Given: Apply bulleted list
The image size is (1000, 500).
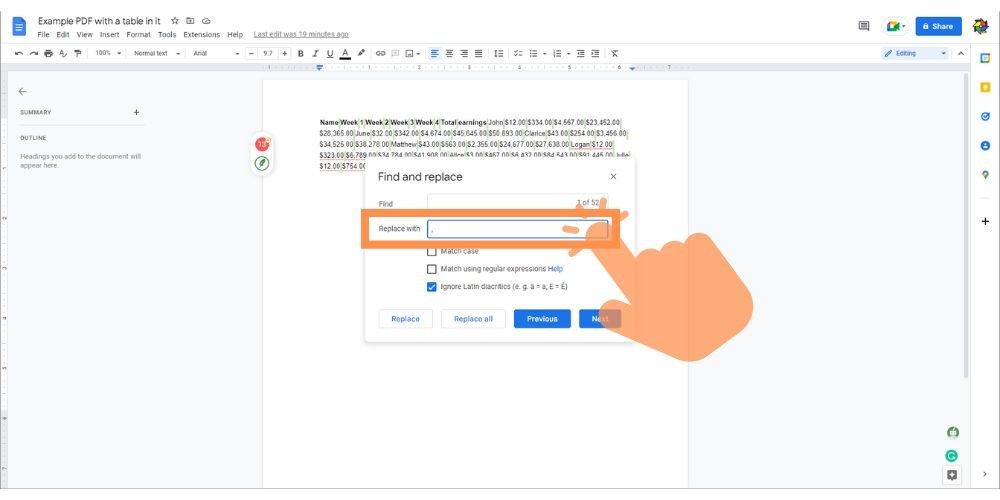Looking at the screenshot, I should tap(534, 54).
